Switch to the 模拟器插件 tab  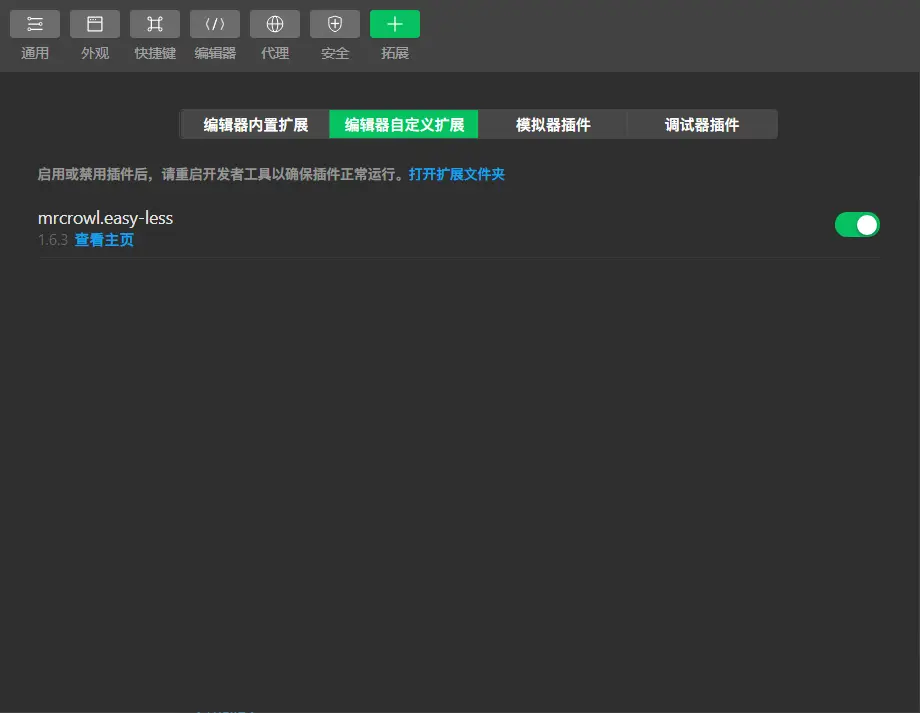tap(553, 125)
